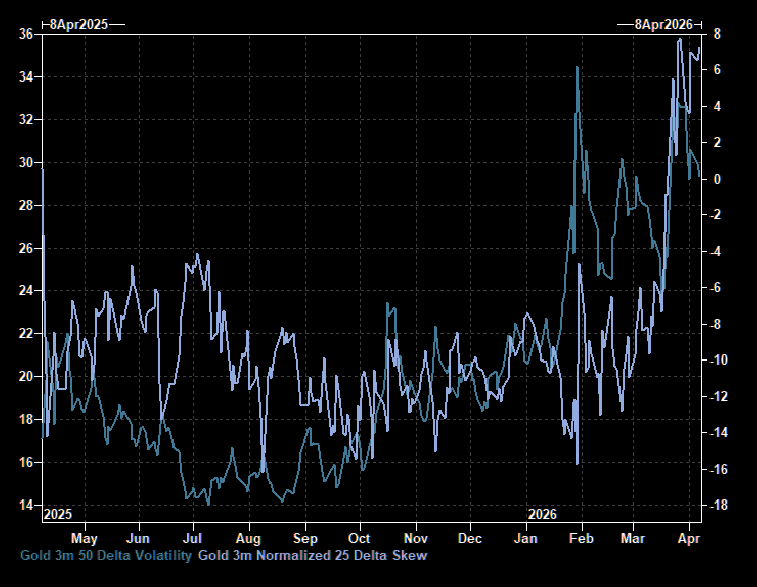Click the 0 value on the right axis
The width and height of the screenshot is (757, 587).
[x=718, y=179]
